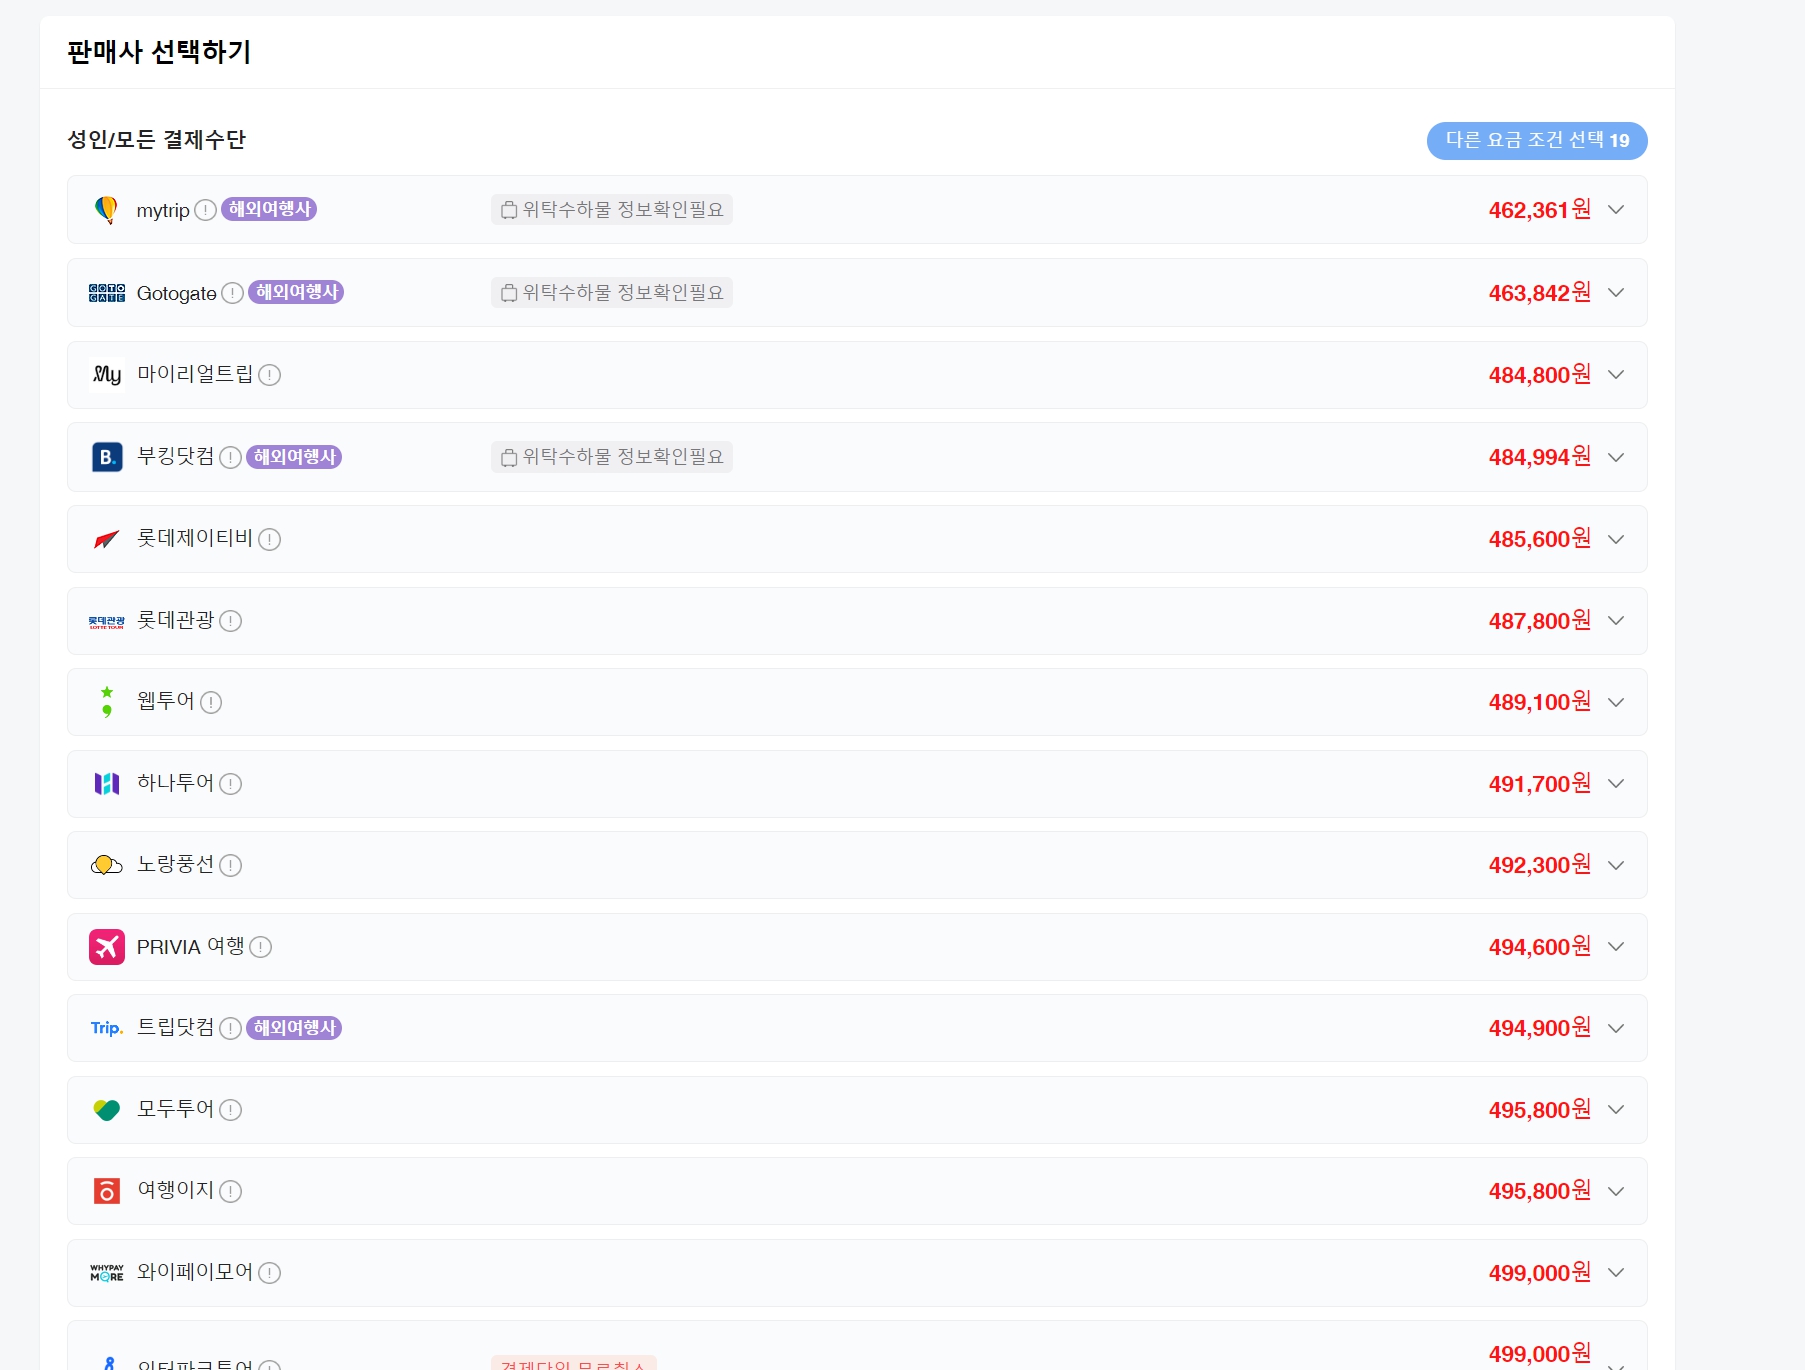Select the 491,700원 price for 하나투어
The width and height of the screenshot is (1805, 1370).
click(1540, 784)
